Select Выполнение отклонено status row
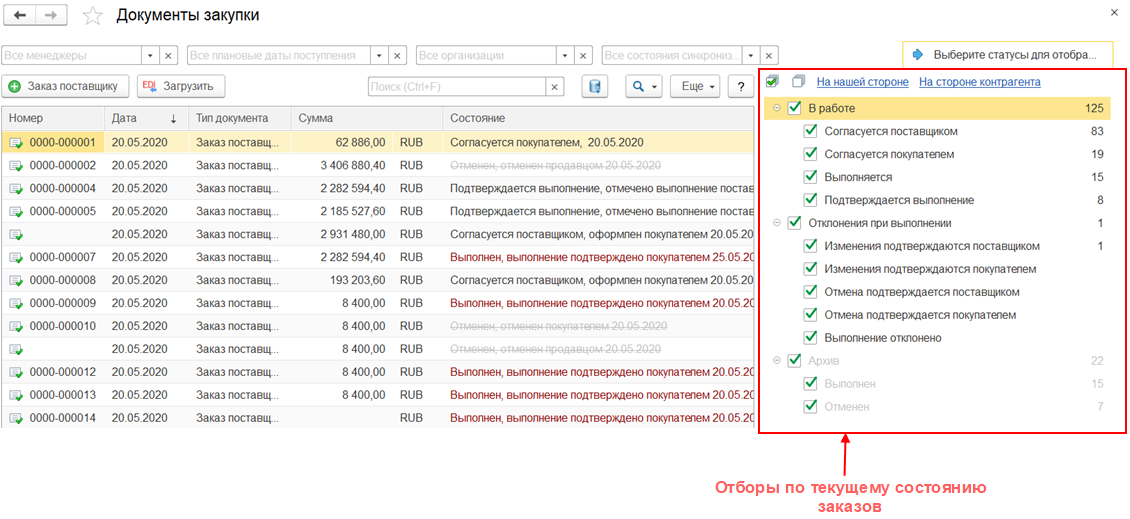Screen dimensions: 1130x519 pos(937,337)
